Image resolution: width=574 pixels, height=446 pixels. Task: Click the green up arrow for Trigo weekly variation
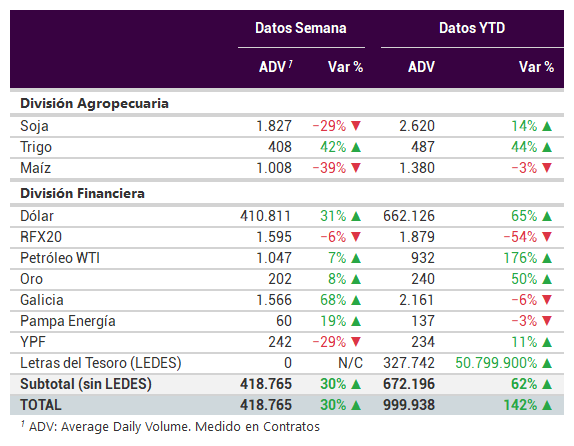356,147
